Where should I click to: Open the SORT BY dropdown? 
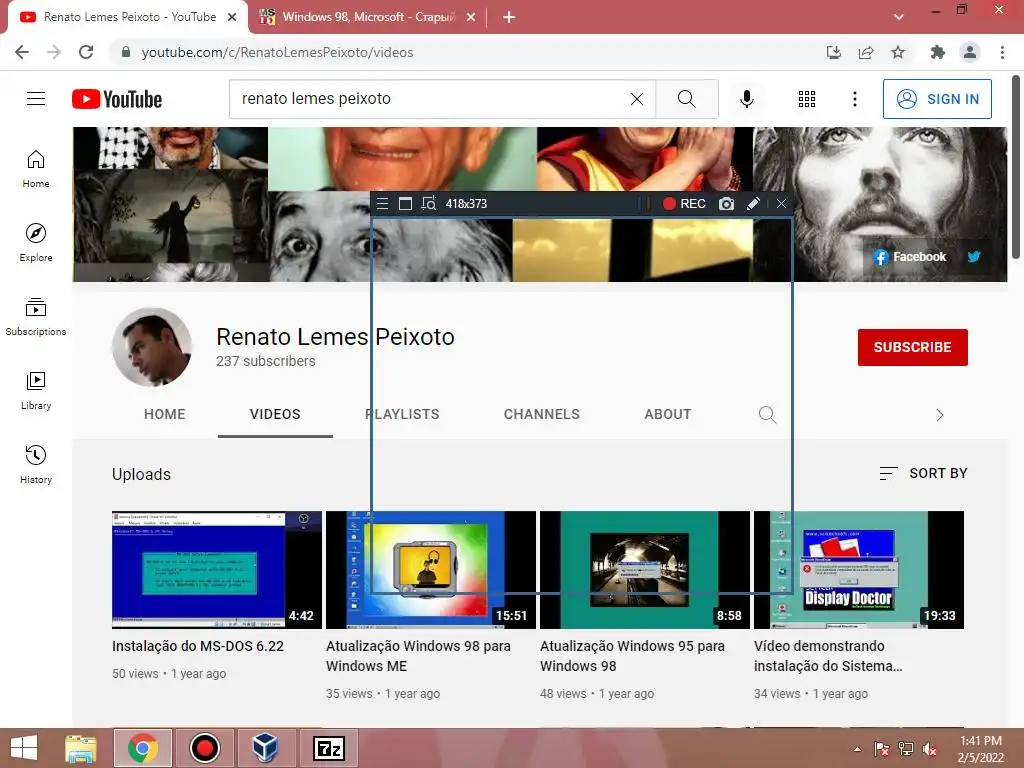pyautogui.click(x=923, y=473)
